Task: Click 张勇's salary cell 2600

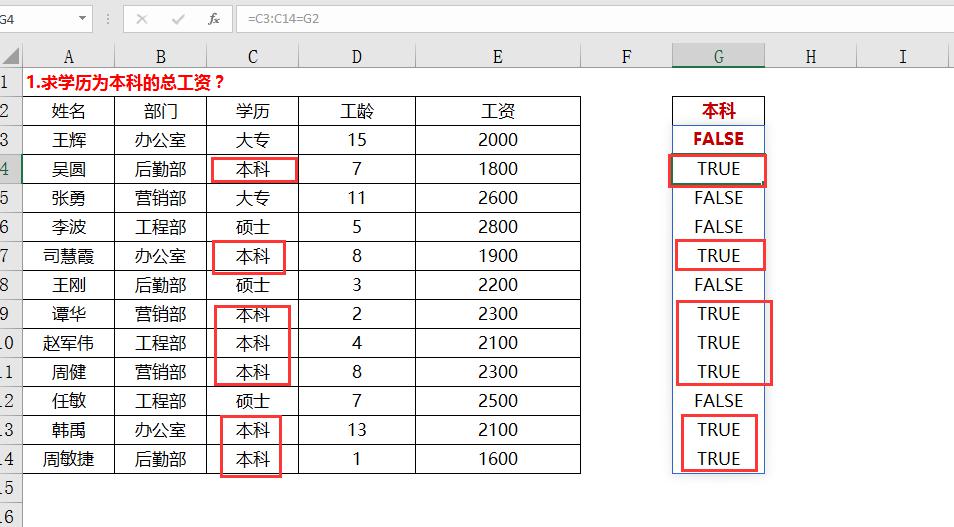Action: 498,198
